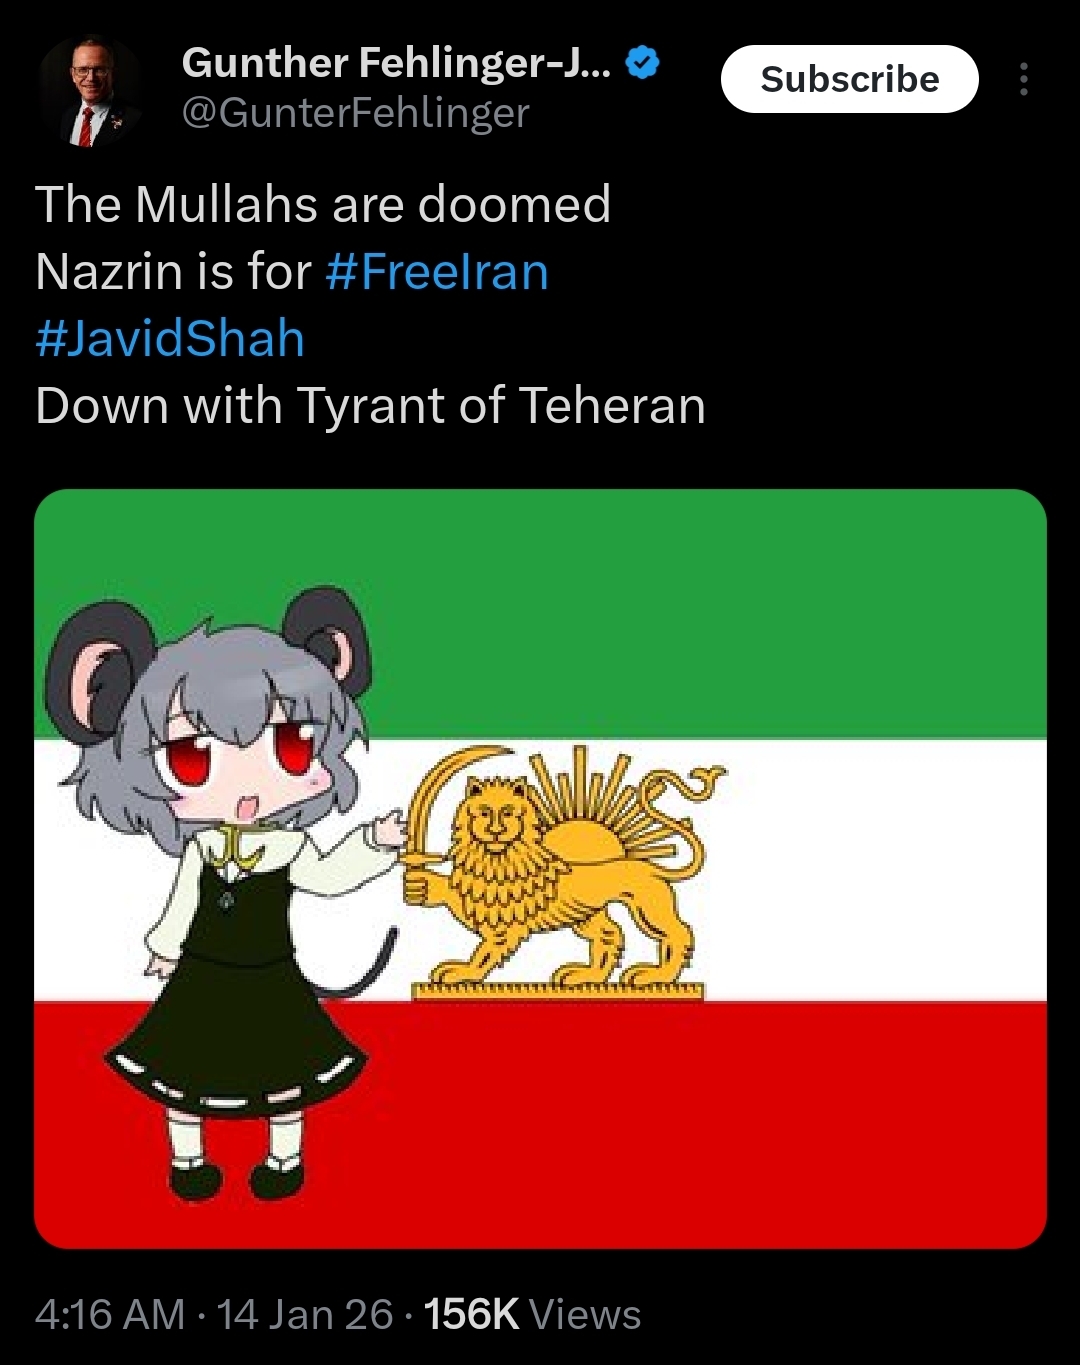Screen dimensions: 1080x1365
Task: Click the lion and sun emblem in image
Action: pos(560,872)
